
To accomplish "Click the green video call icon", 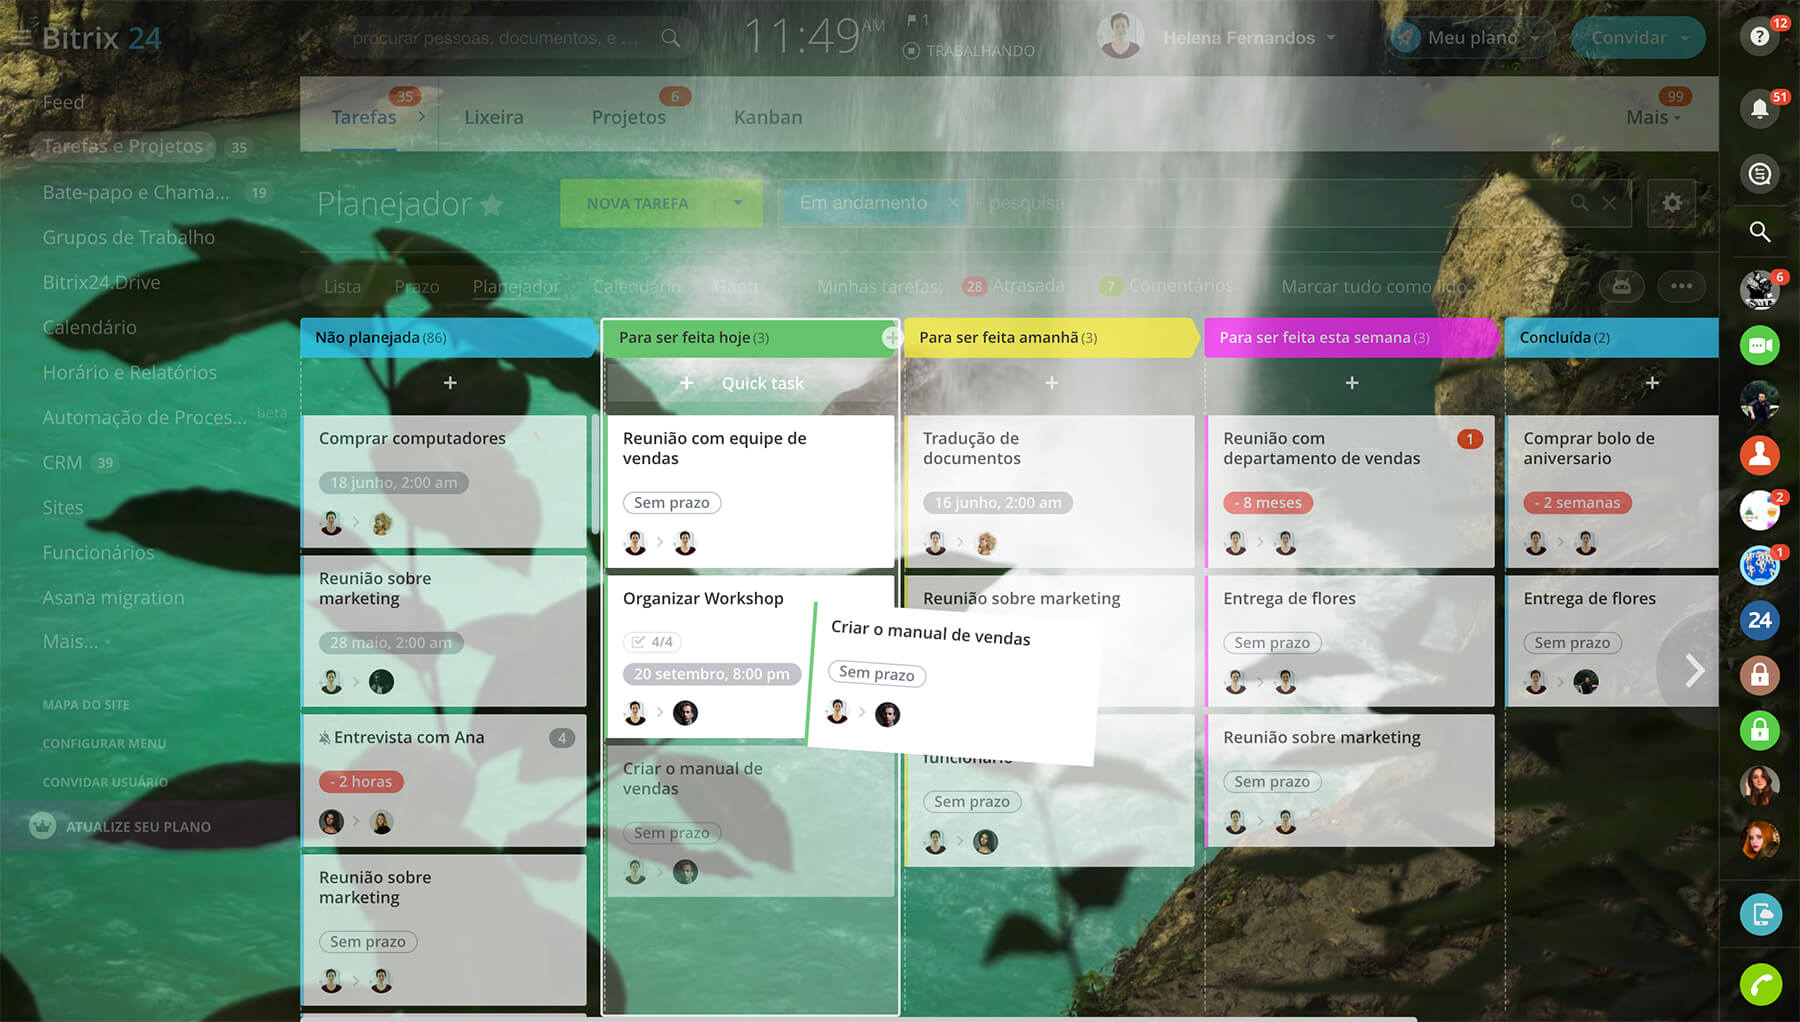I will click(x=1759, y=346).
